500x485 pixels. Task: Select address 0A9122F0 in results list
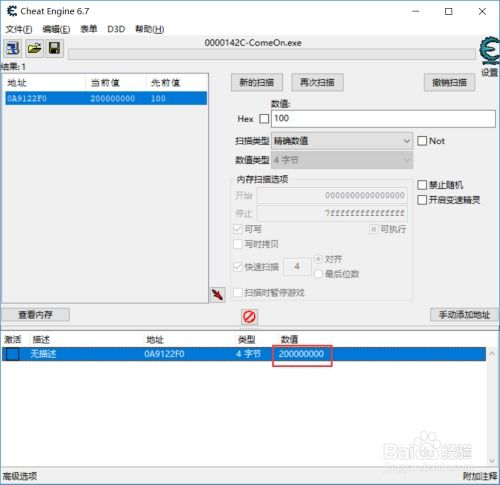tap(106, 98)
